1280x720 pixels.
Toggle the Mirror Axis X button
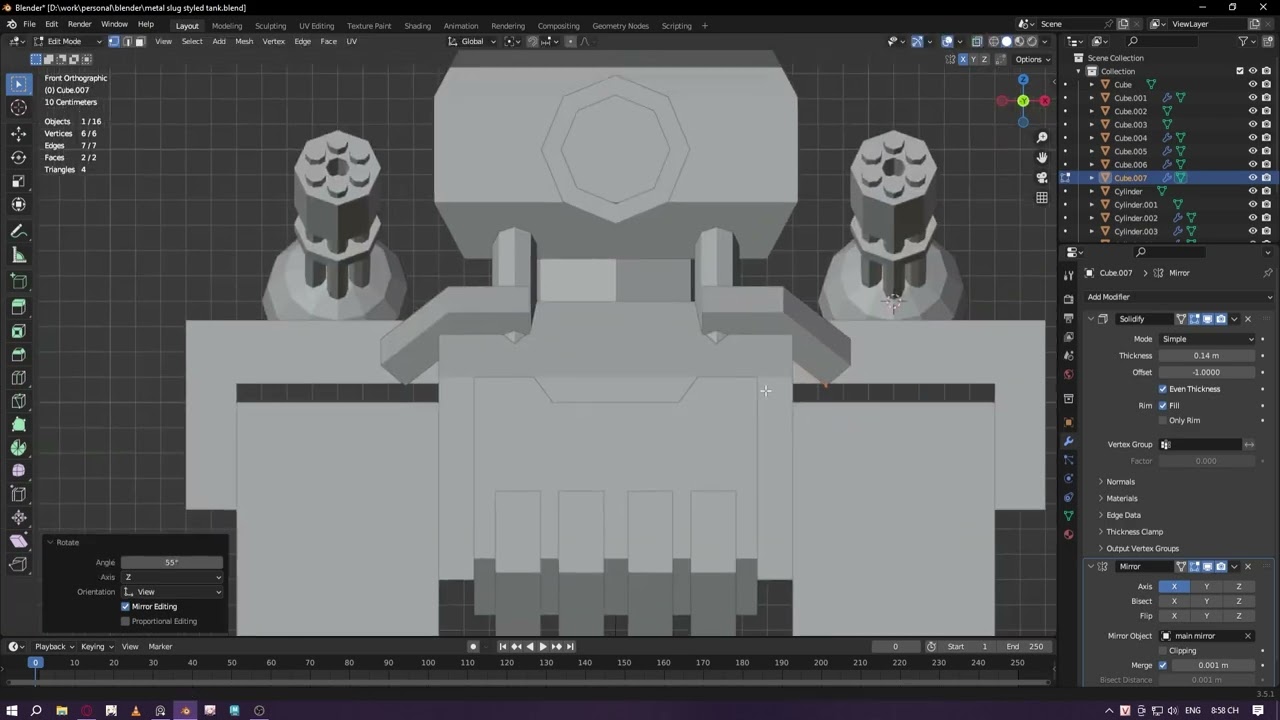click(1174, 586)
